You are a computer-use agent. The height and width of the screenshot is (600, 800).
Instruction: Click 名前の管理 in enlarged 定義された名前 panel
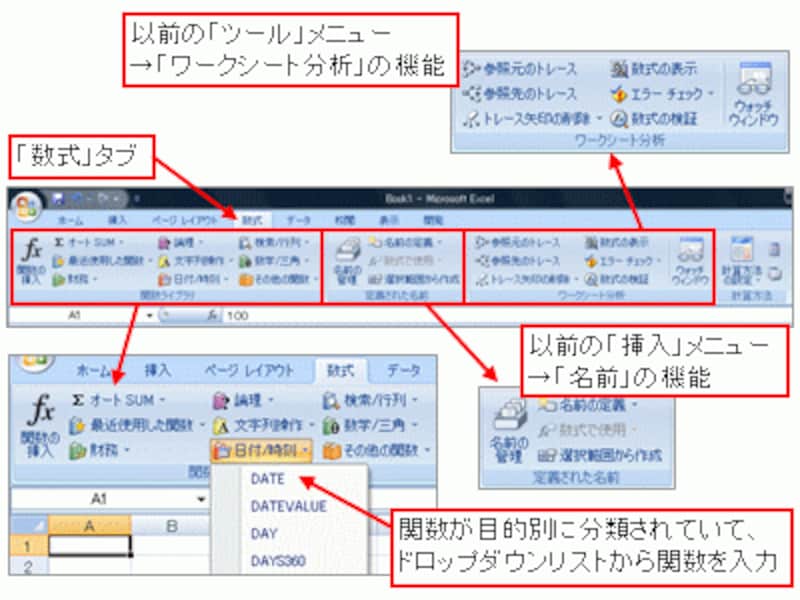[x=508, y=430]
